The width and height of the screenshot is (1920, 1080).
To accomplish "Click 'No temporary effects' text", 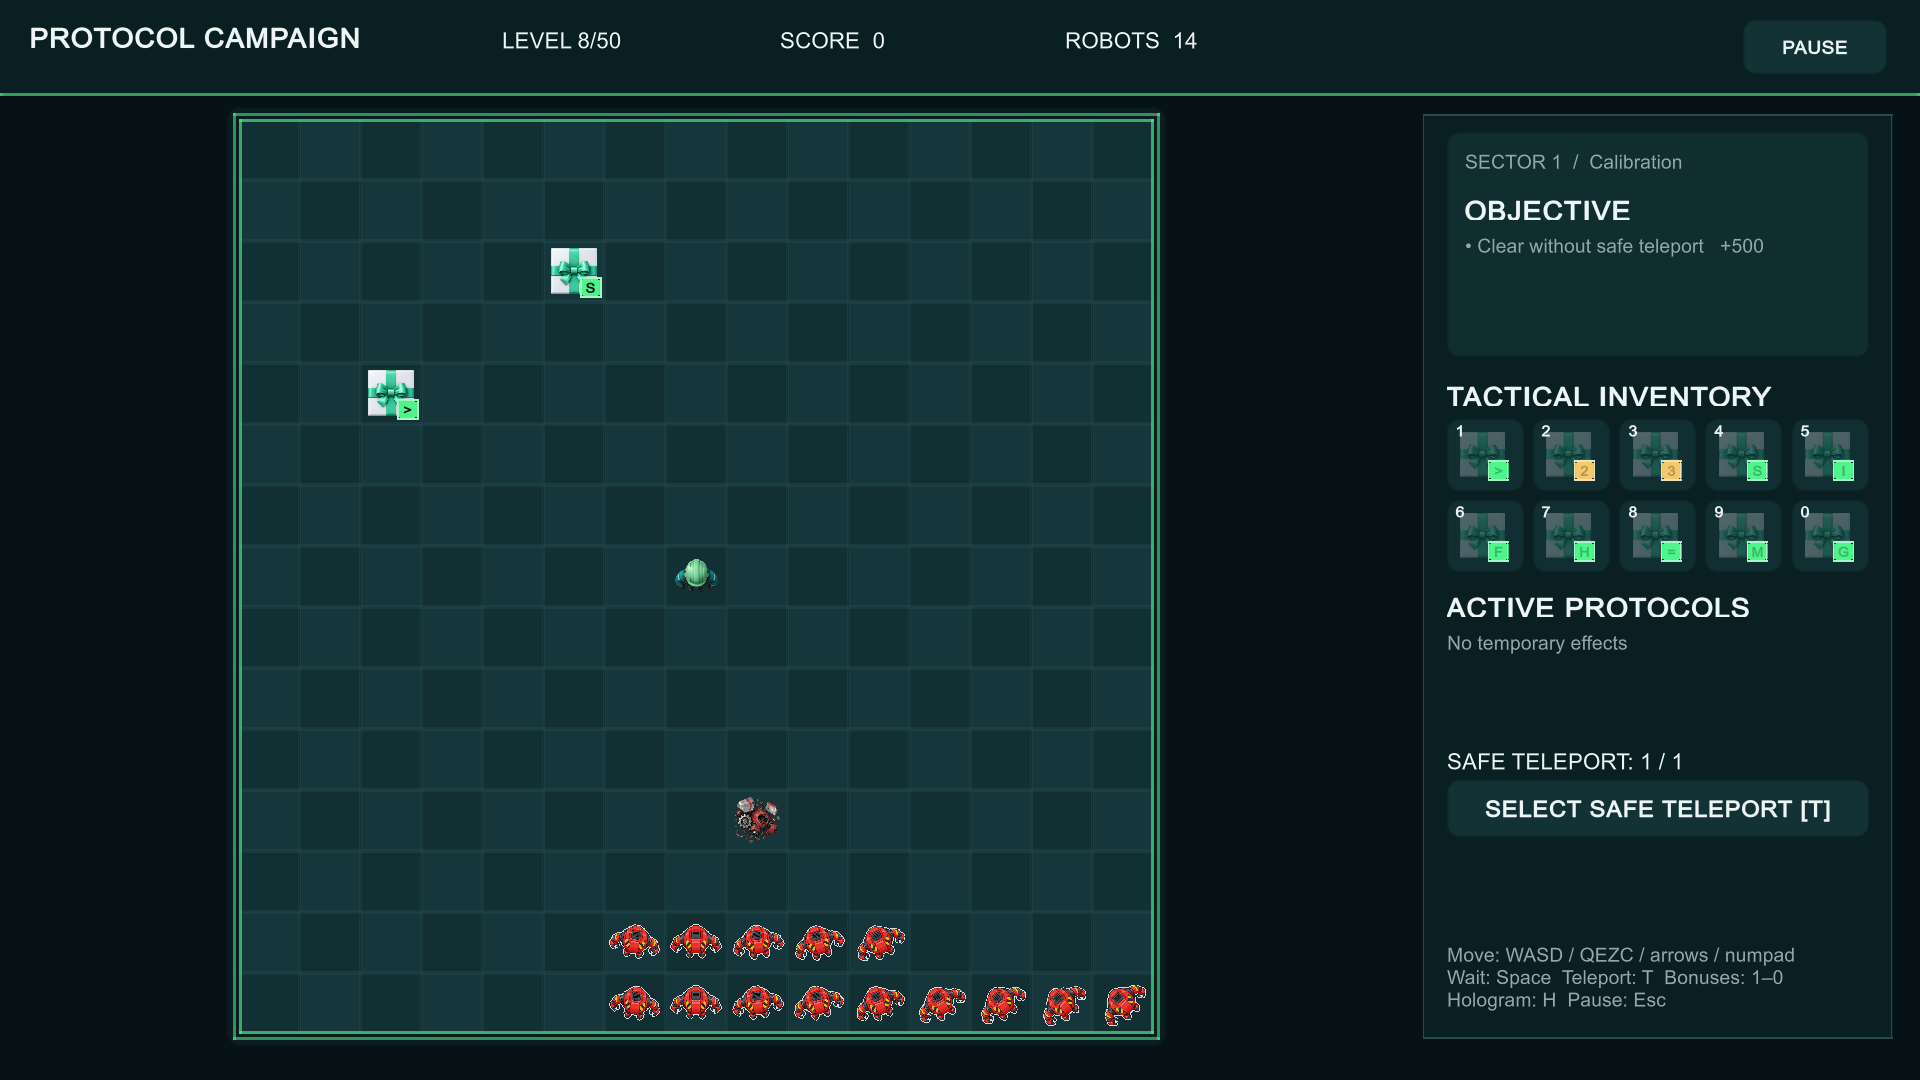I will [x=1537, y=643].
